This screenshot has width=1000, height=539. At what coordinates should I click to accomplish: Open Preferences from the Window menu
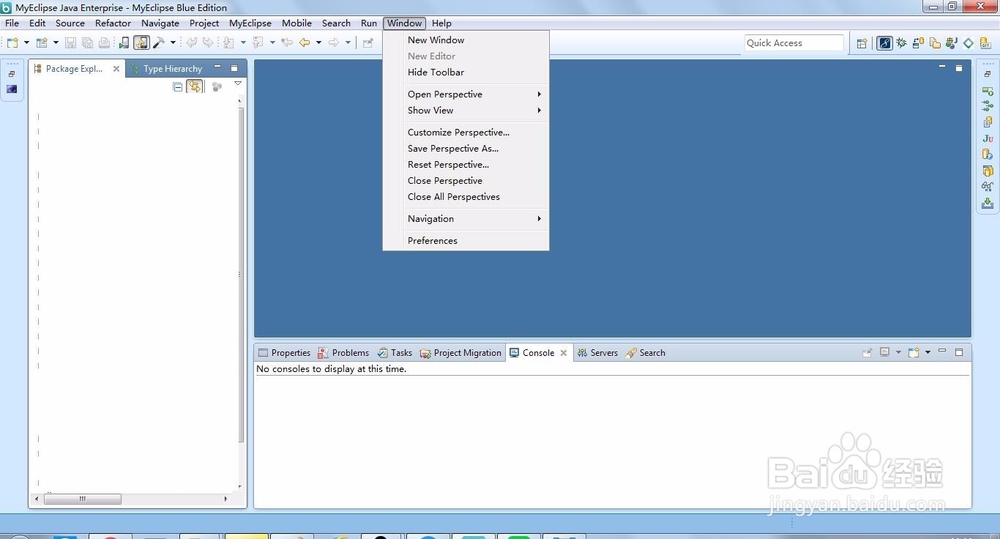[466, 240]
